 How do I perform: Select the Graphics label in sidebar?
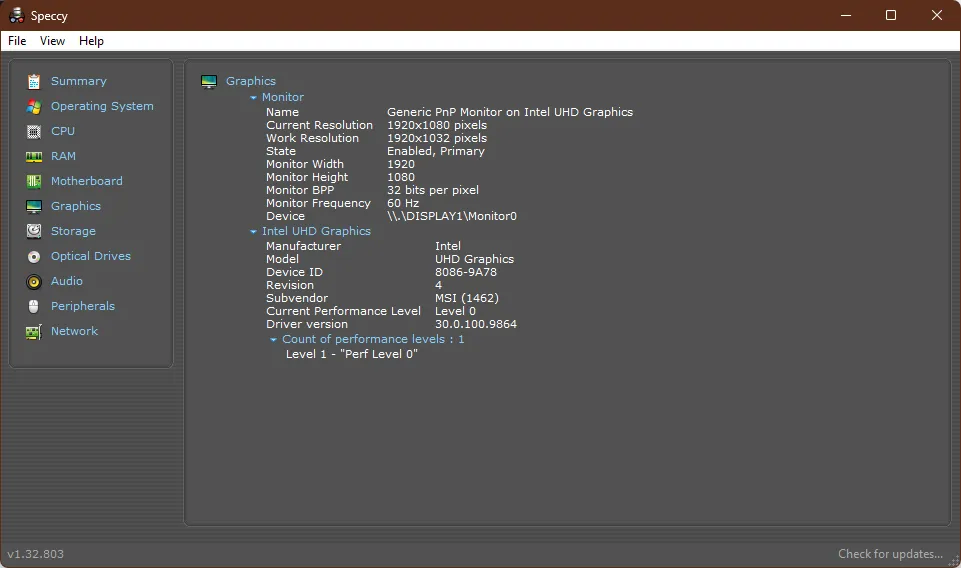point(76,206)
